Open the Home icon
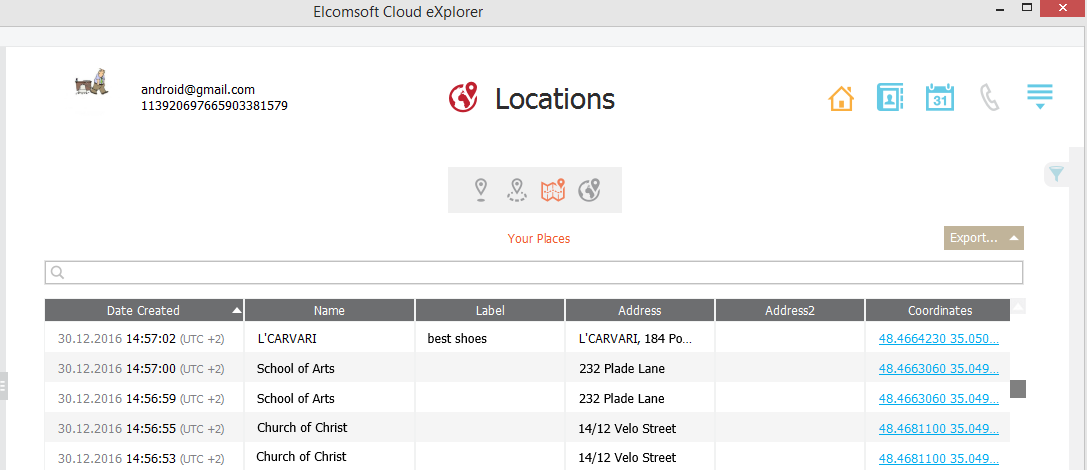This screenshot has width=1087, height=470. point(841,99)
